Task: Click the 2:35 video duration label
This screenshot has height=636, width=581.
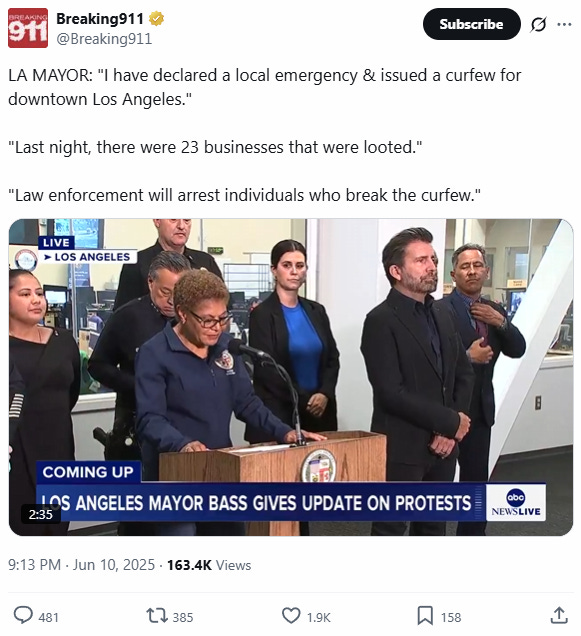Action: (41, 514)
